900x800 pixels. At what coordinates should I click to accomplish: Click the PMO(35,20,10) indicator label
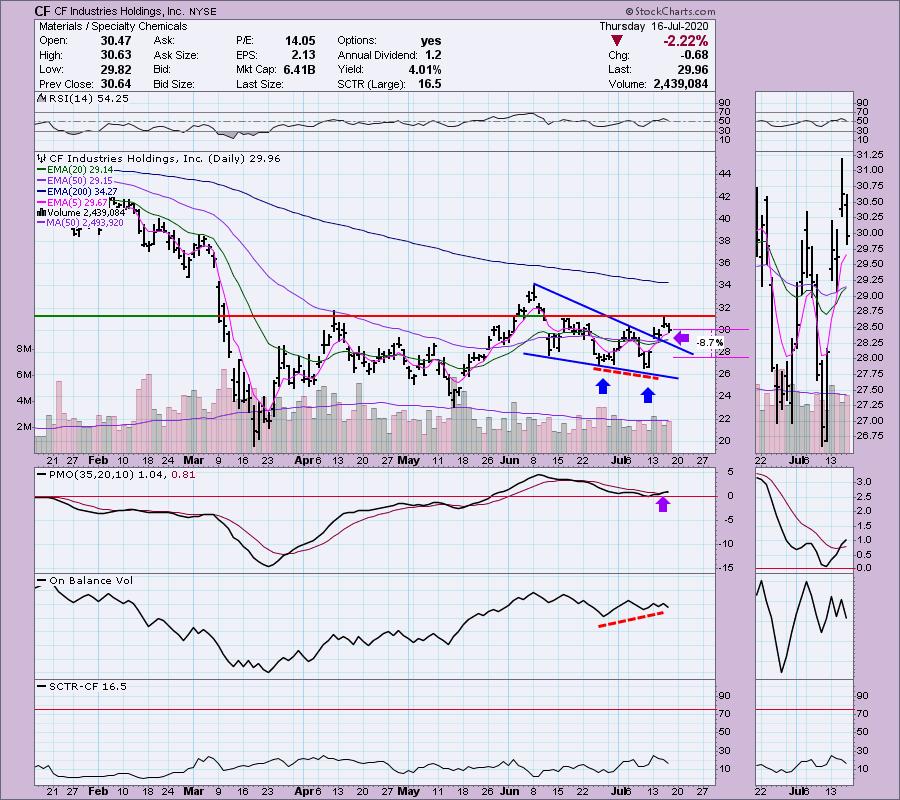[122, 475]
